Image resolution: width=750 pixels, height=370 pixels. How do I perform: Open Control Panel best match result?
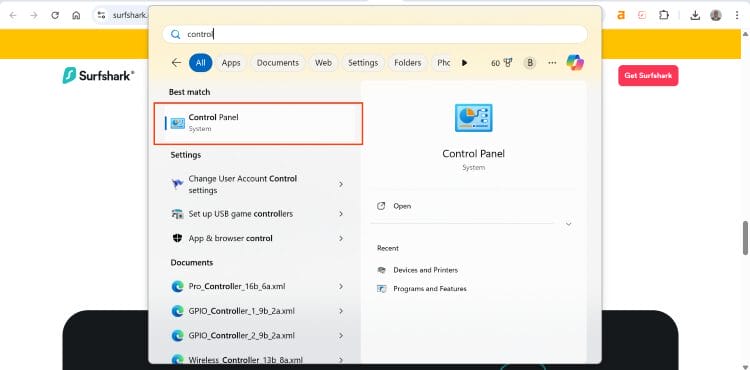click(258, 123)
